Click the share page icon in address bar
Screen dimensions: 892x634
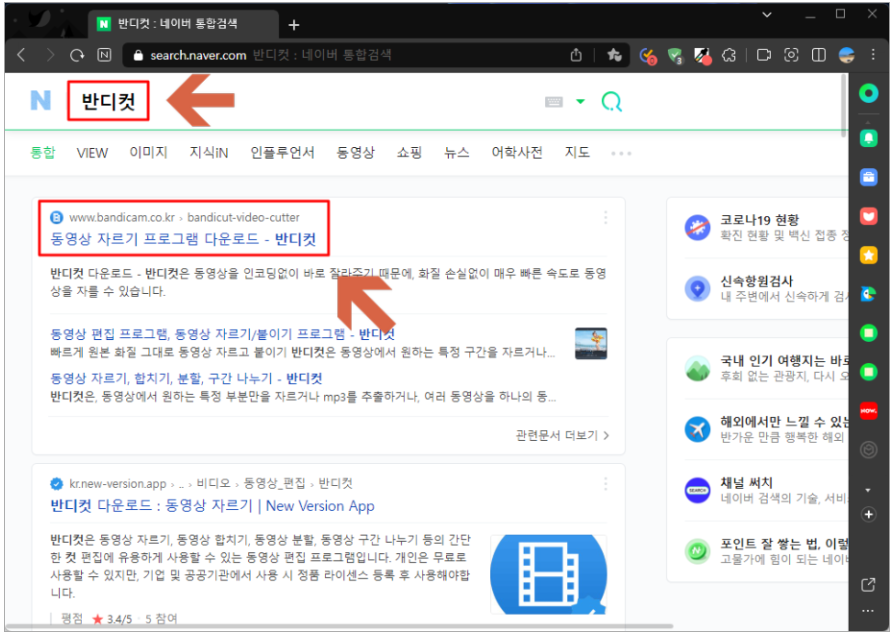point(576,55)
